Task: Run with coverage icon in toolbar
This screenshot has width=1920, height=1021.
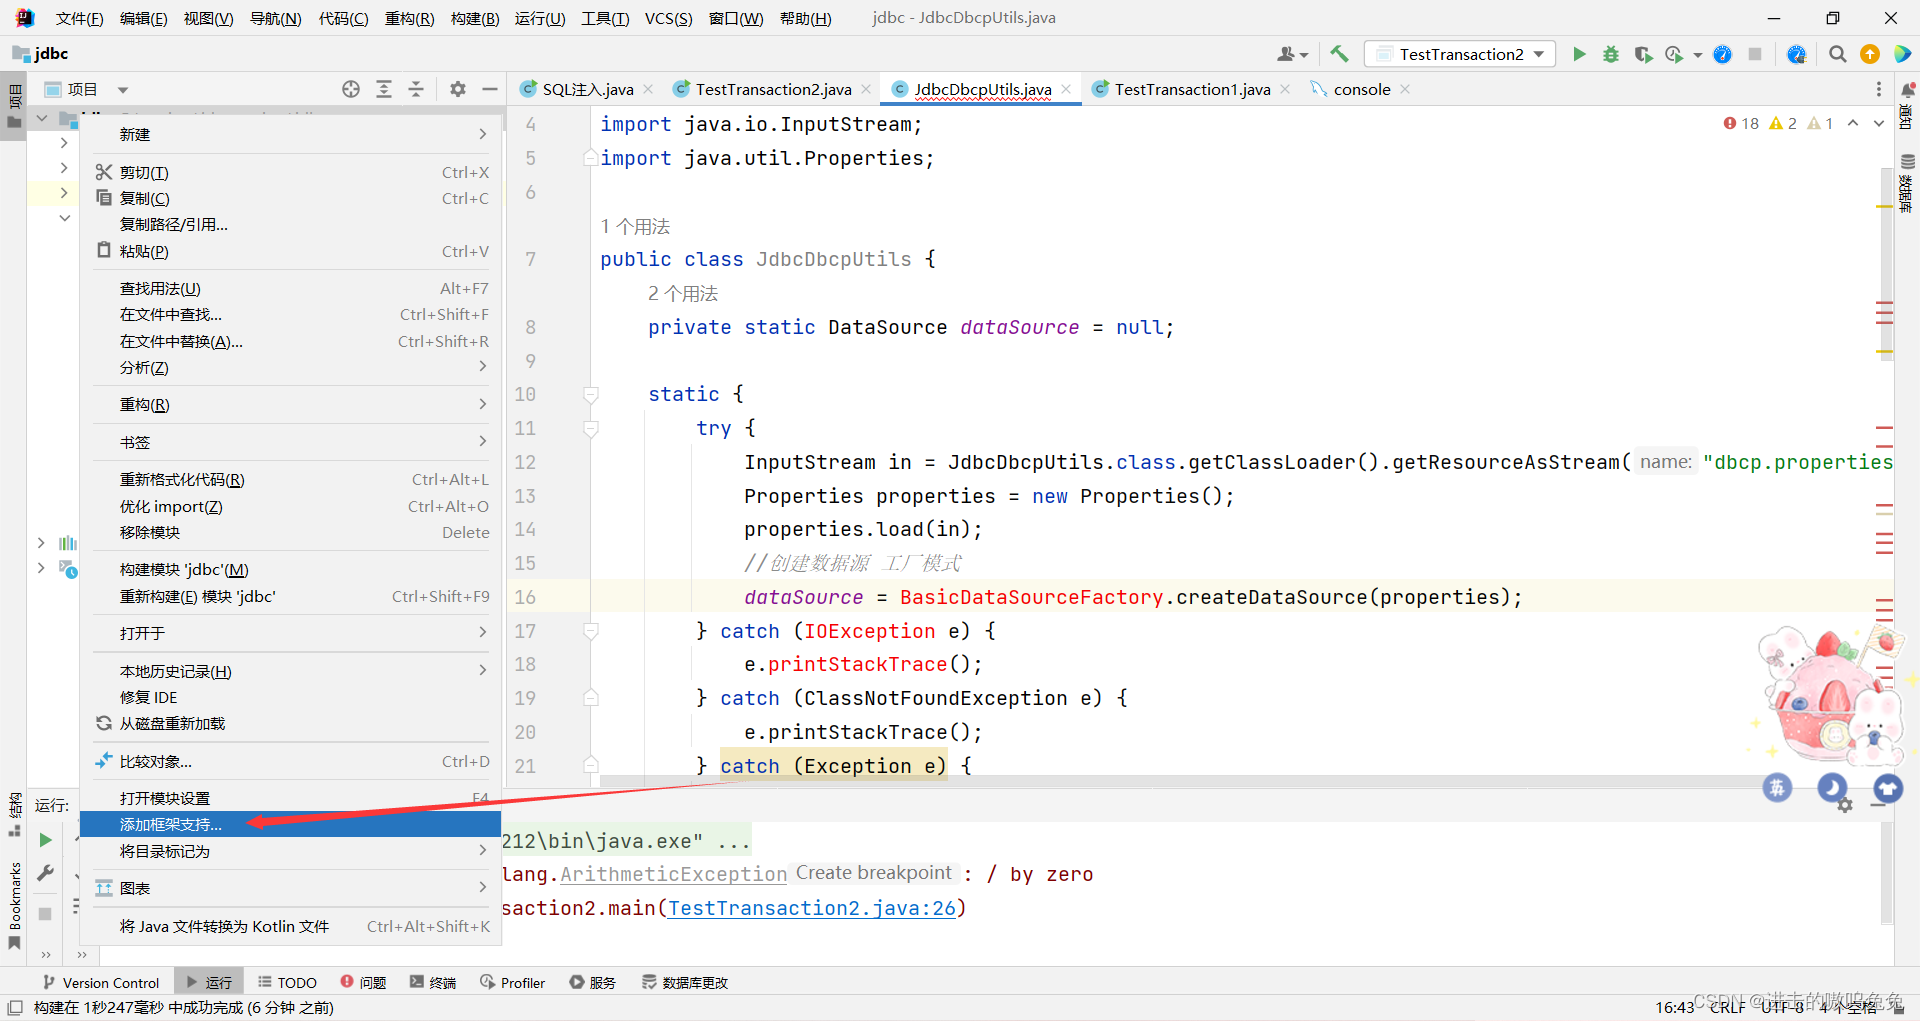Action: pos(1643,54)
